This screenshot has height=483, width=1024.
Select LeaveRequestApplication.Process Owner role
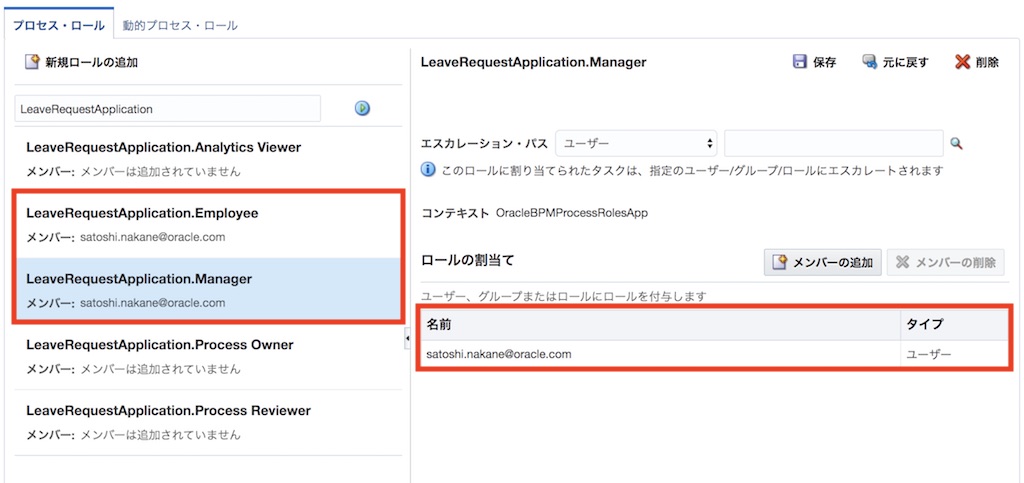tap(160, 345)
